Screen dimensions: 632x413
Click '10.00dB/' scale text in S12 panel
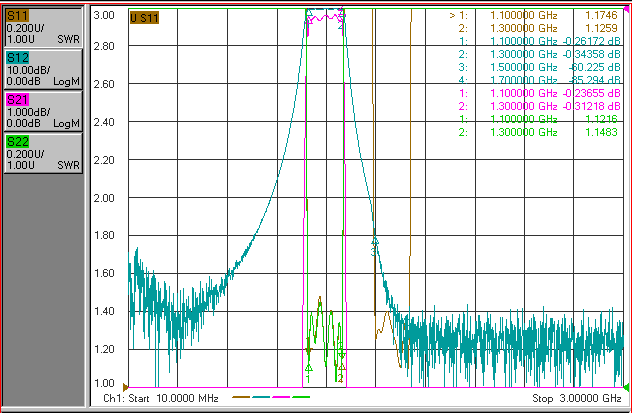tap(28, 71)
